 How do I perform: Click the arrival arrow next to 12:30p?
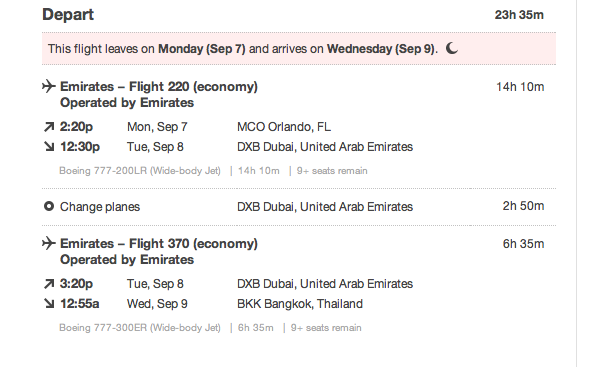coord(49,146)
